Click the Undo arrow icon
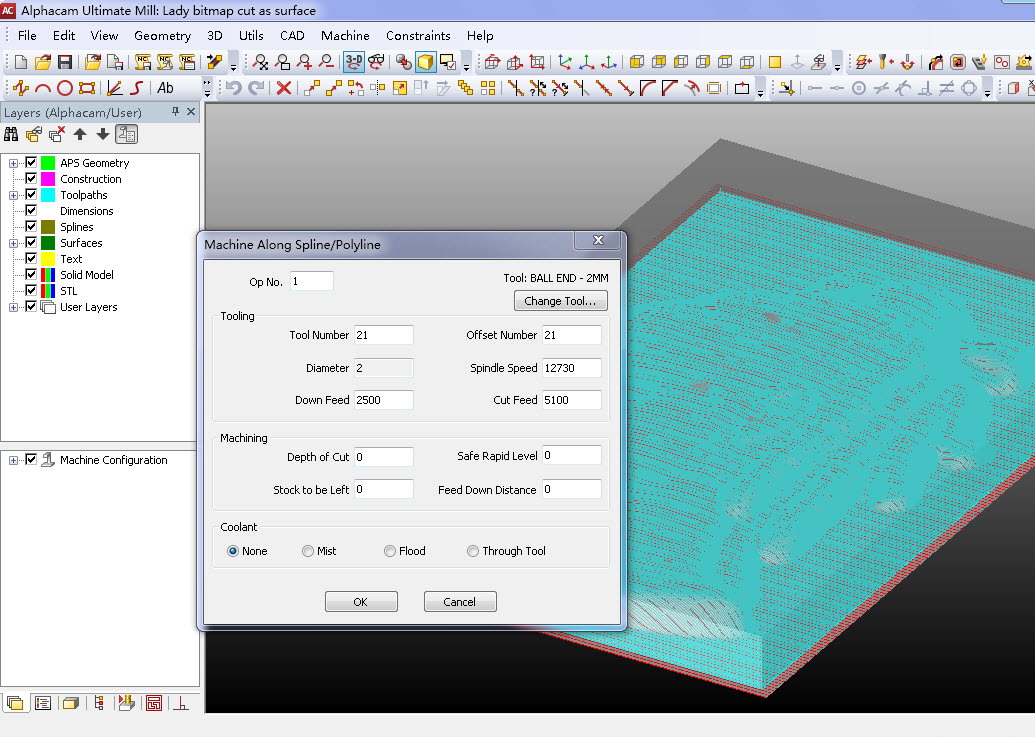1035x737 pixels. pyautogui.click(x=234, y=88)
